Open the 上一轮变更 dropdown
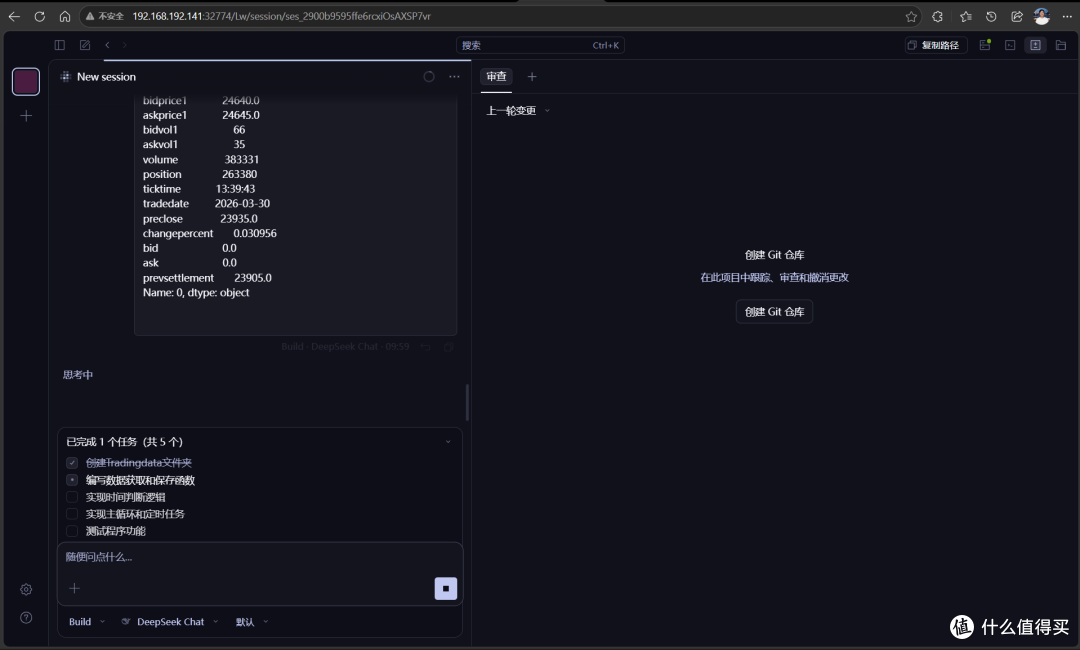 (x=518, y=110)
